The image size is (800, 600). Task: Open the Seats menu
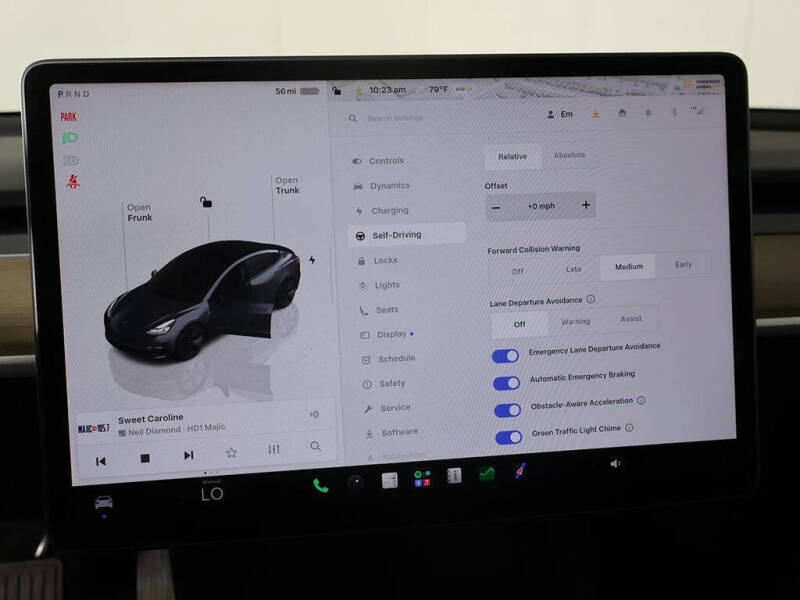(379, 310)
